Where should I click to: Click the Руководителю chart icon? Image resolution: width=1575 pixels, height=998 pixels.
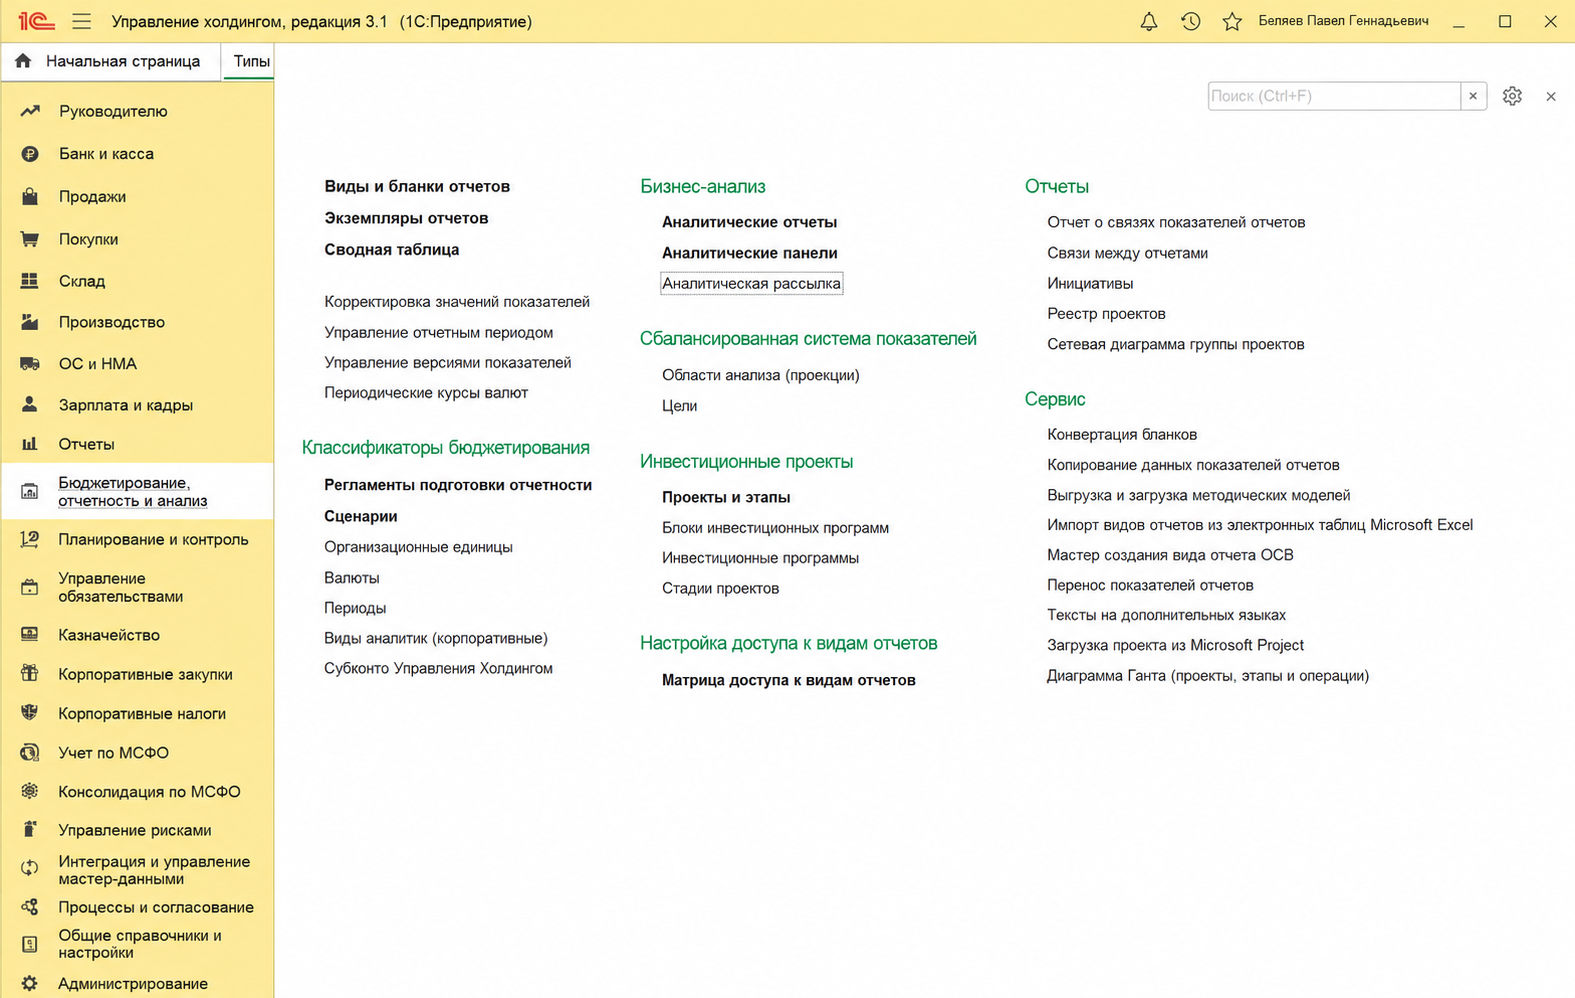pyautogui.click(x=30, y=111)
